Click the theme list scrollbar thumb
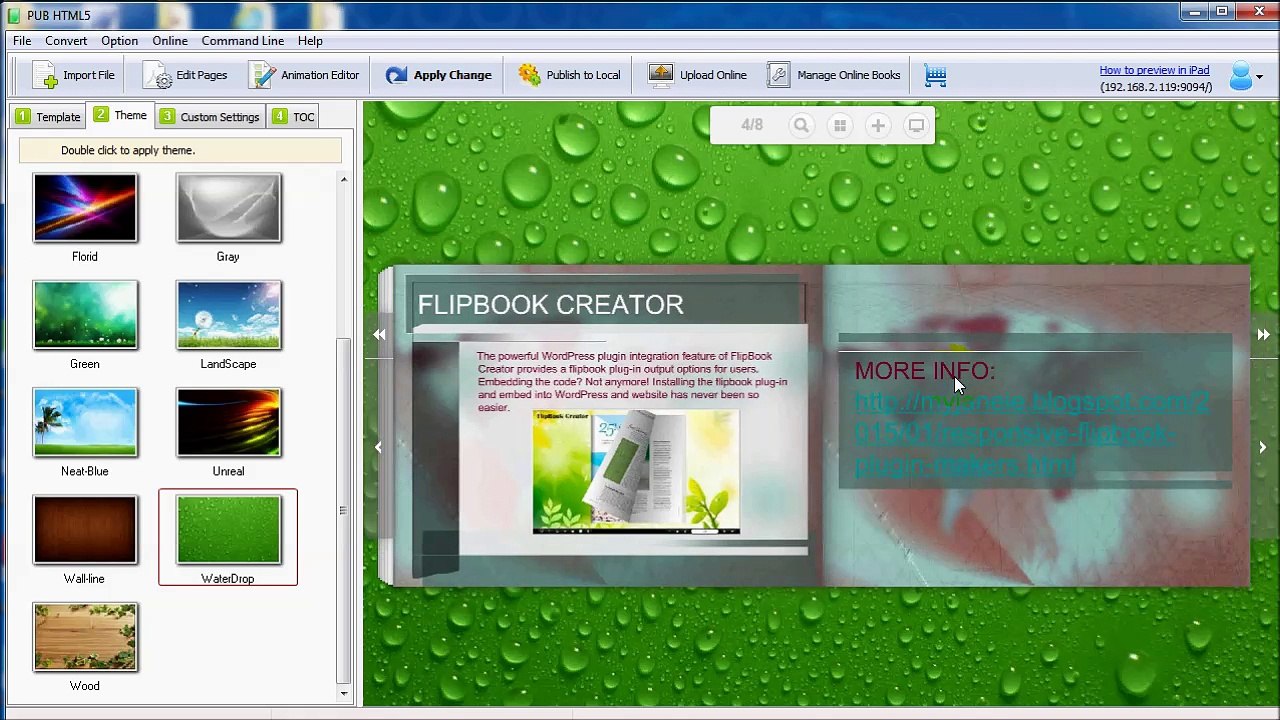1280x720 pixels. [x=344, y=510]
